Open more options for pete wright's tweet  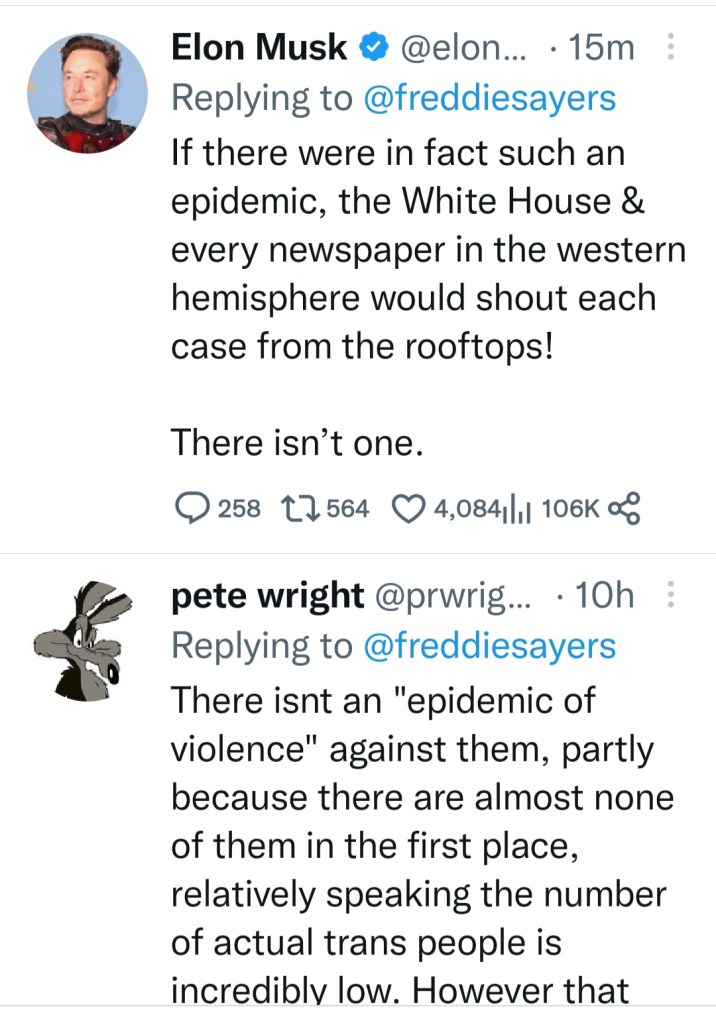point(669,596)
